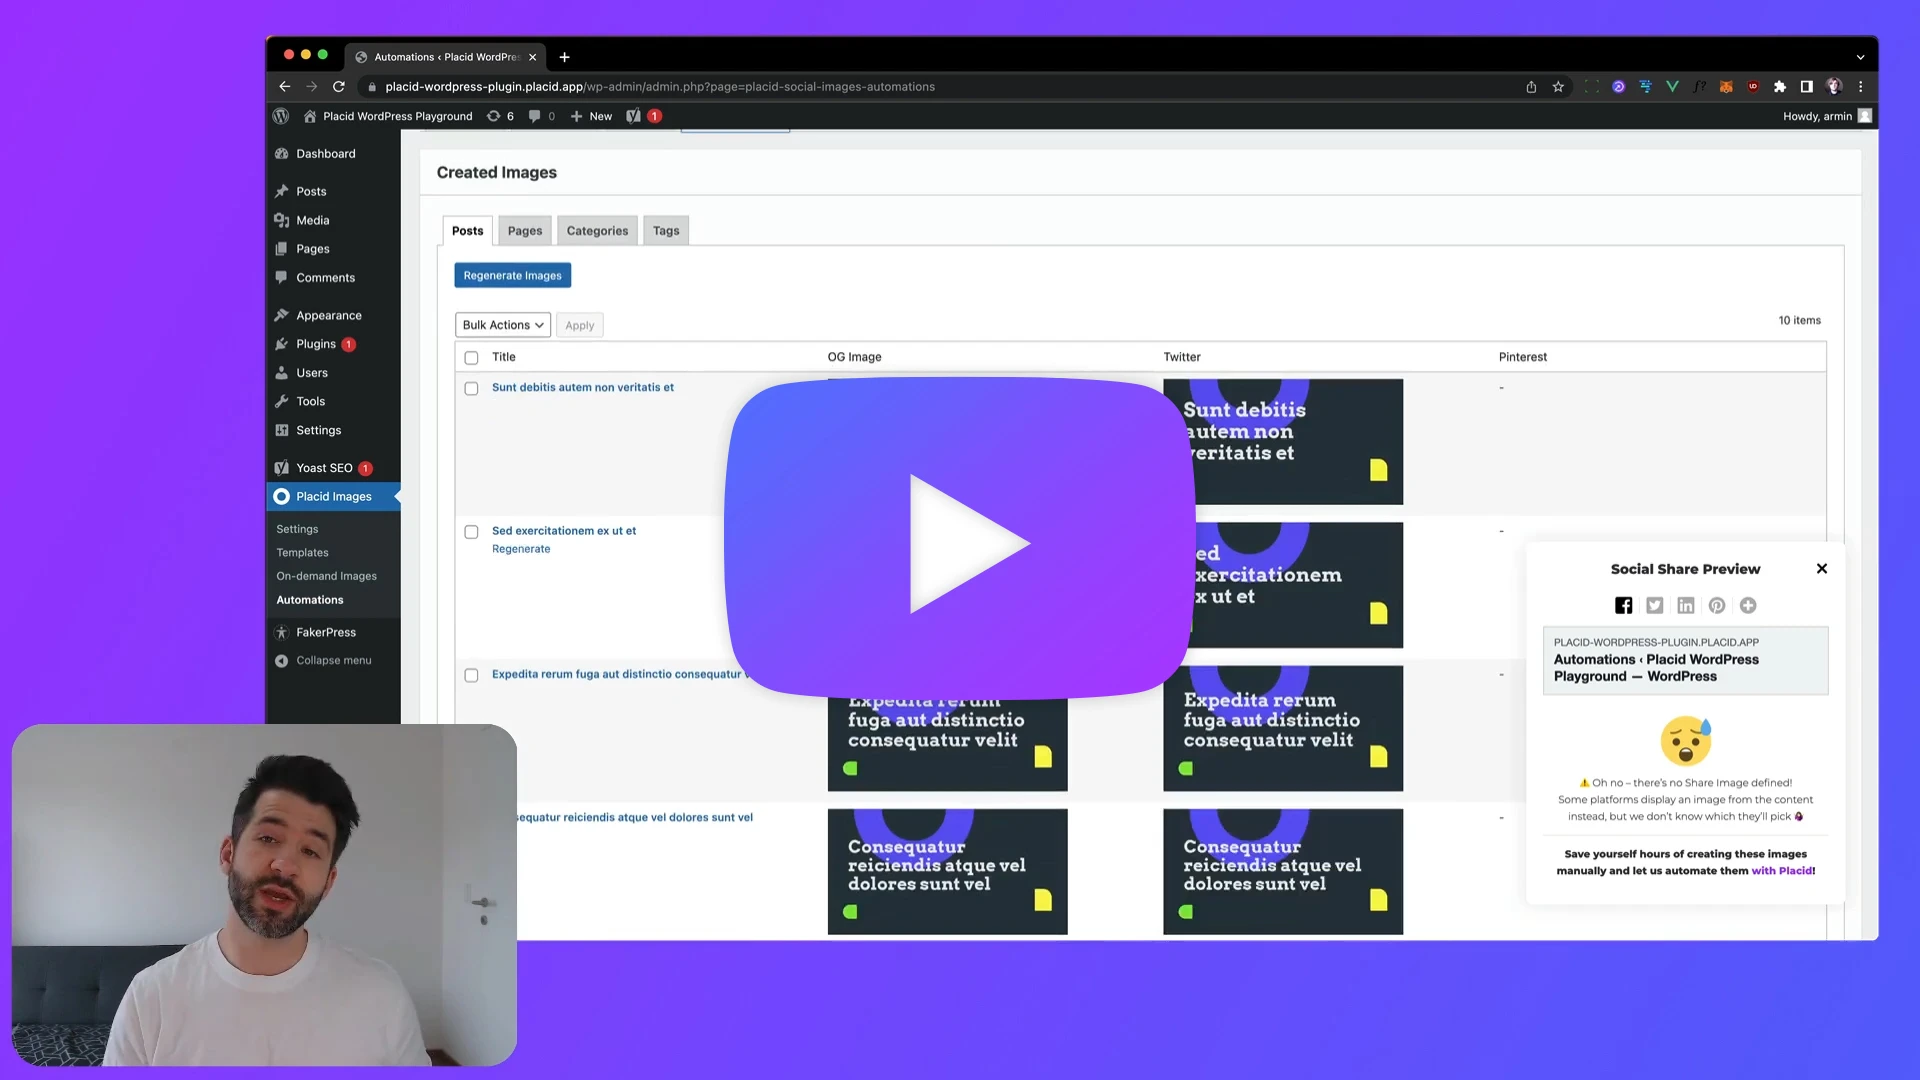Click the Chrome profile avatar icon
The width and height of the screenshot is (1920, 1080).
1834,87
